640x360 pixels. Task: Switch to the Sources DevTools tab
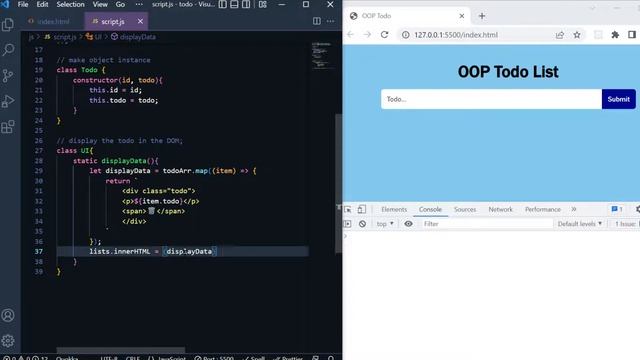[465, 209]
